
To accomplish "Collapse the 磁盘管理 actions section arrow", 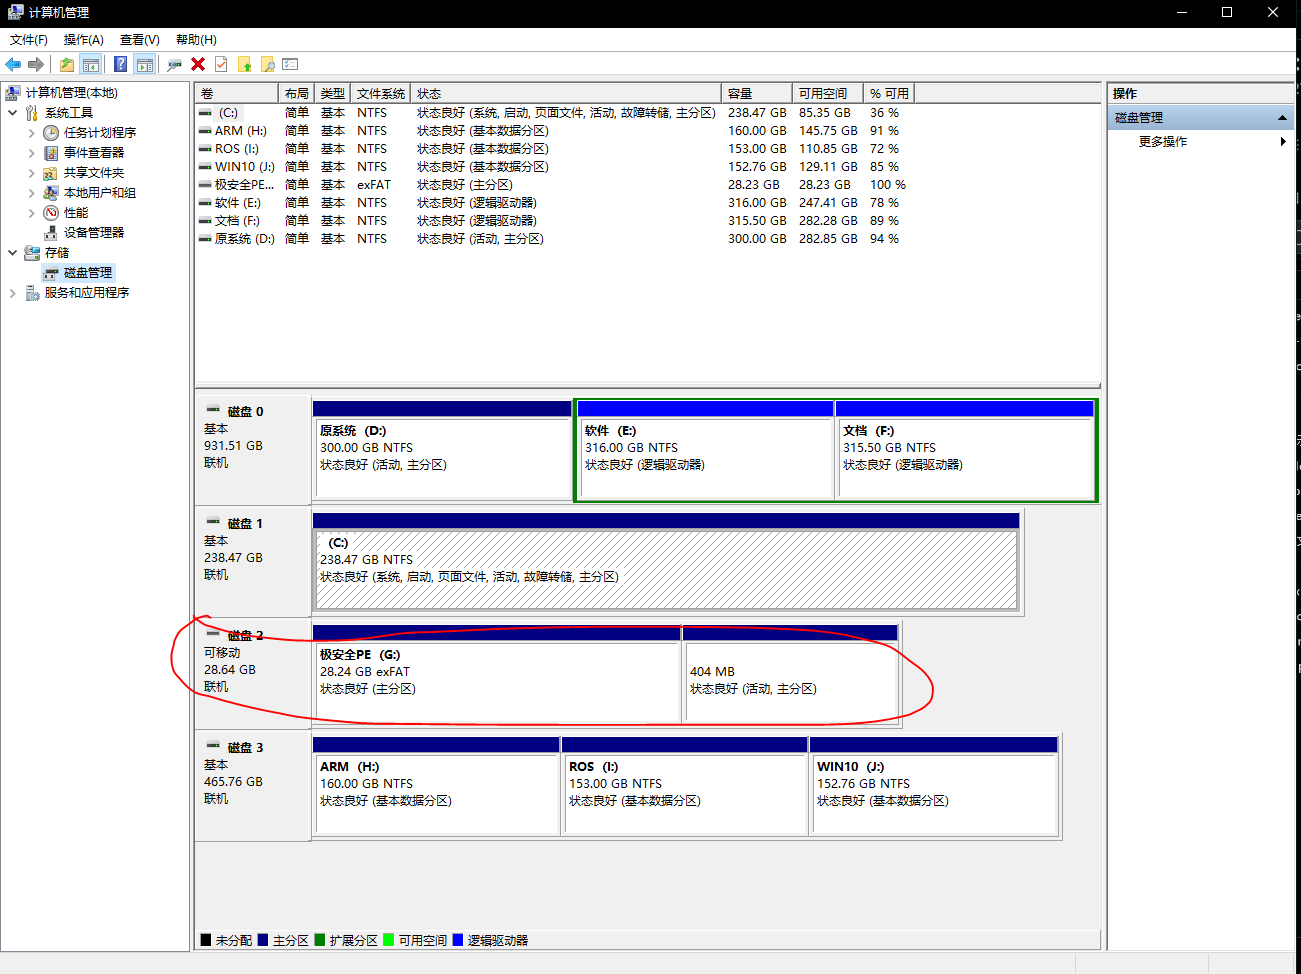I will pos(1282,118).
